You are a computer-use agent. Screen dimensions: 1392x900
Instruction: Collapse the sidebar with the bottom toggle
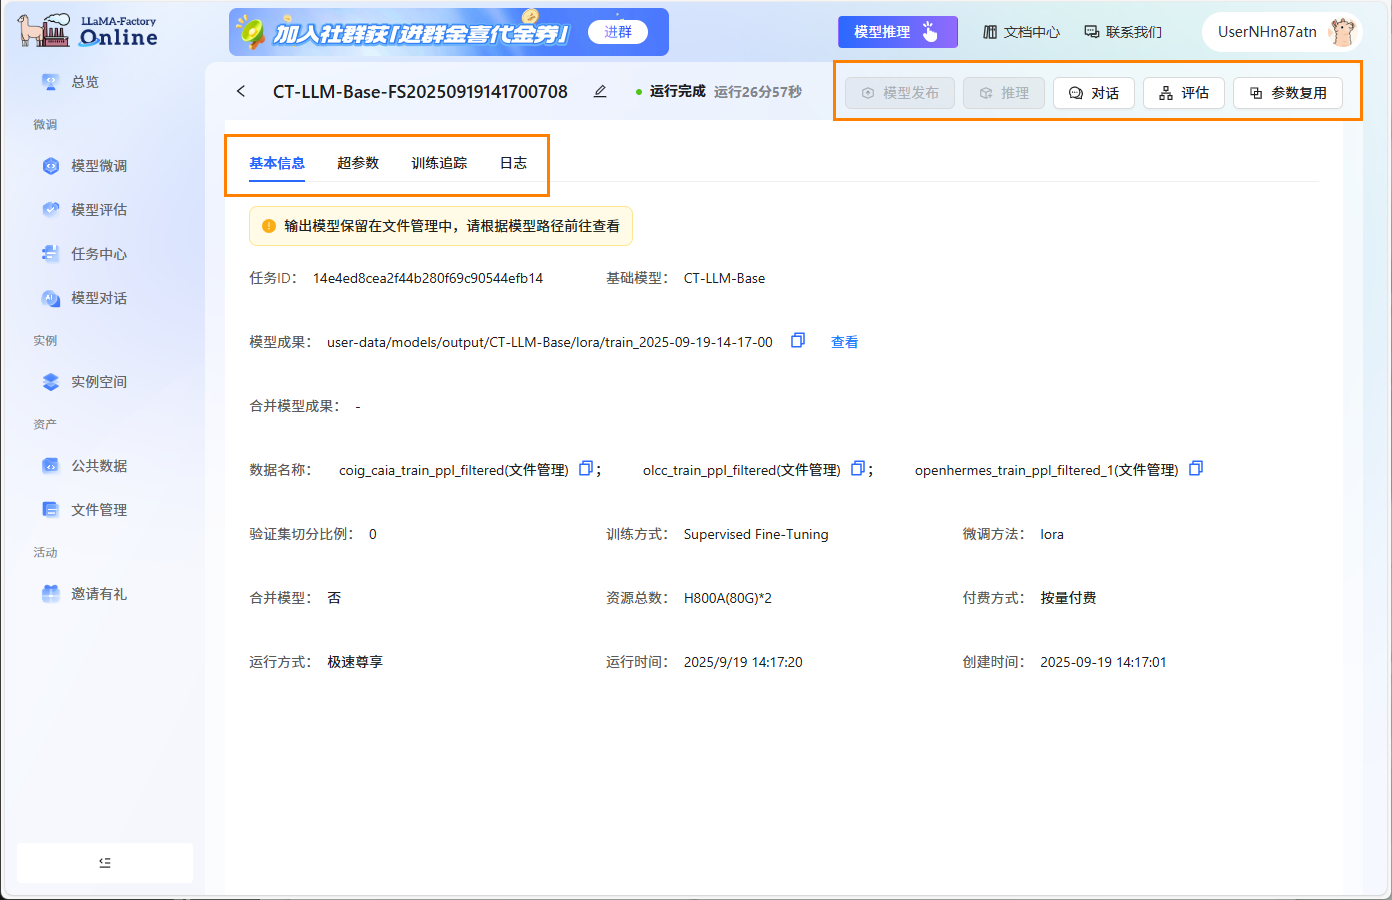104,862
